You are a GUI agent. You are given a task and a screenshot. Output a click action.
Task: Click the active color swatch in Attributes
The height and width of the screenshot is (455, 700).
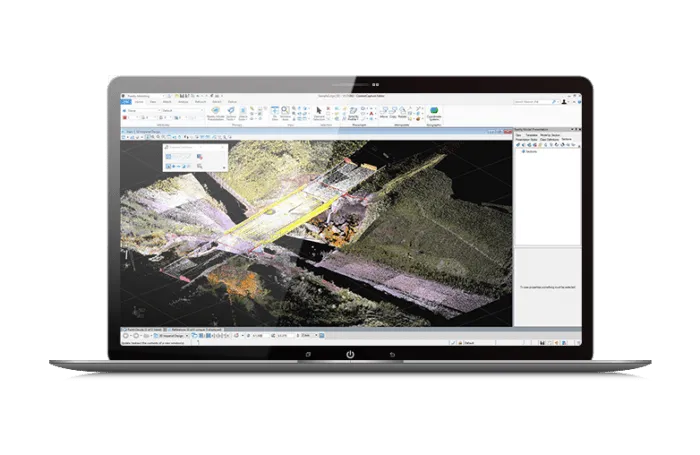point(127,118)
